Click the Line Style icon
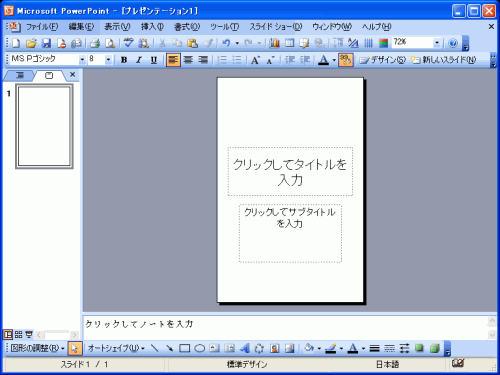This screenshot has height=375, width=500. pyautogui.click(x=375, y=348)
